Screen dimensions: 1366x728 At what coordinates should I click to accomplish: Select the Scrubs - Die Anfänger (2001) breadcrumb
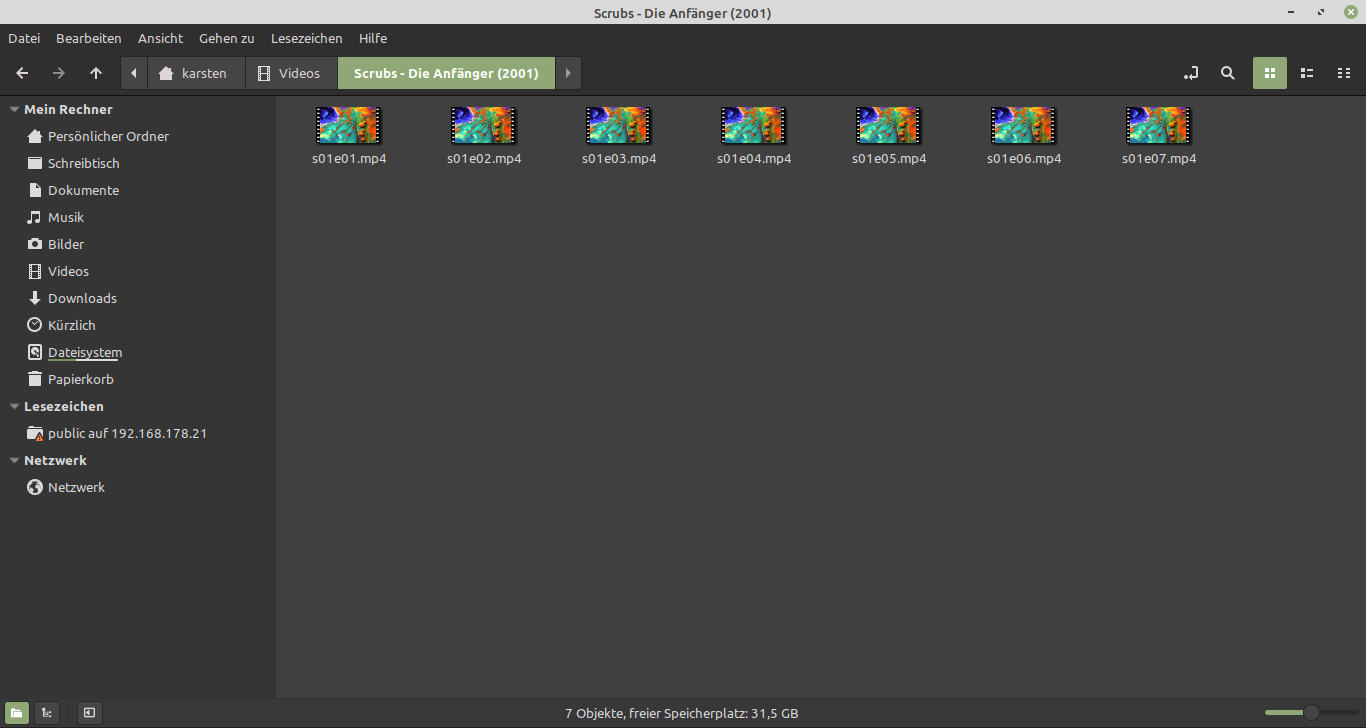[x=446, y=73]
